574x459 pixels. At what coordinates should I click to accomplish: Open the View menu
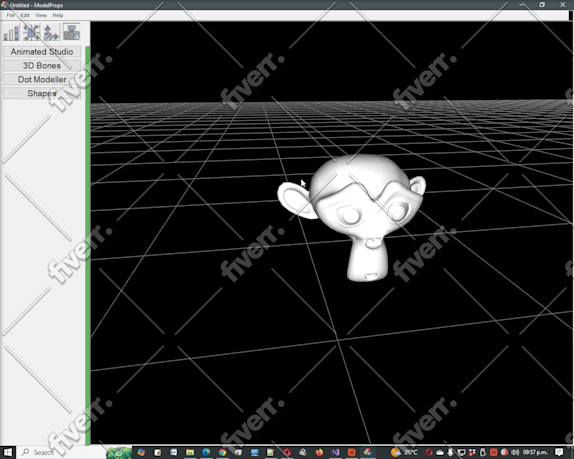click(x=41, y=15)
